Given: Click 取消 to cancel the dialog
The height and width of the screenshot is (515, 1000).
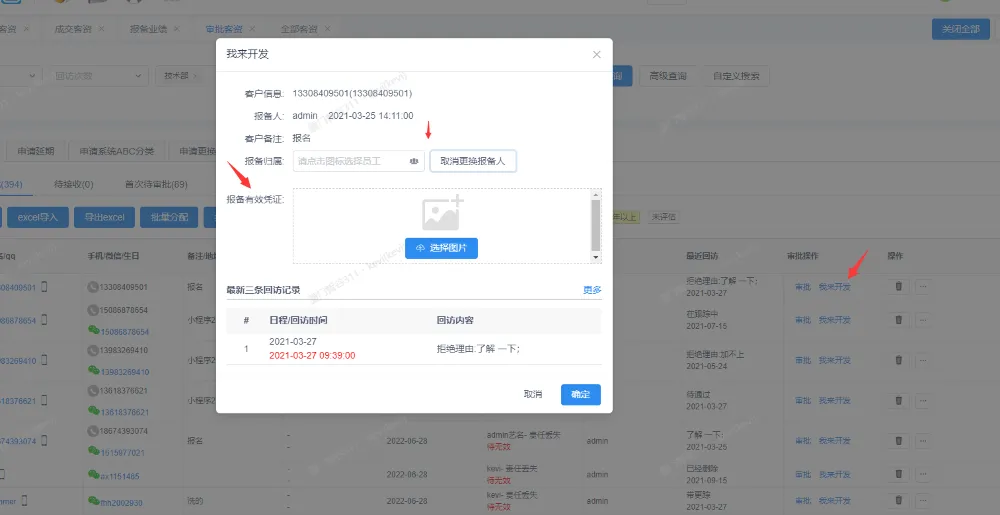Looking at the screenshot, I should [533, 395].
